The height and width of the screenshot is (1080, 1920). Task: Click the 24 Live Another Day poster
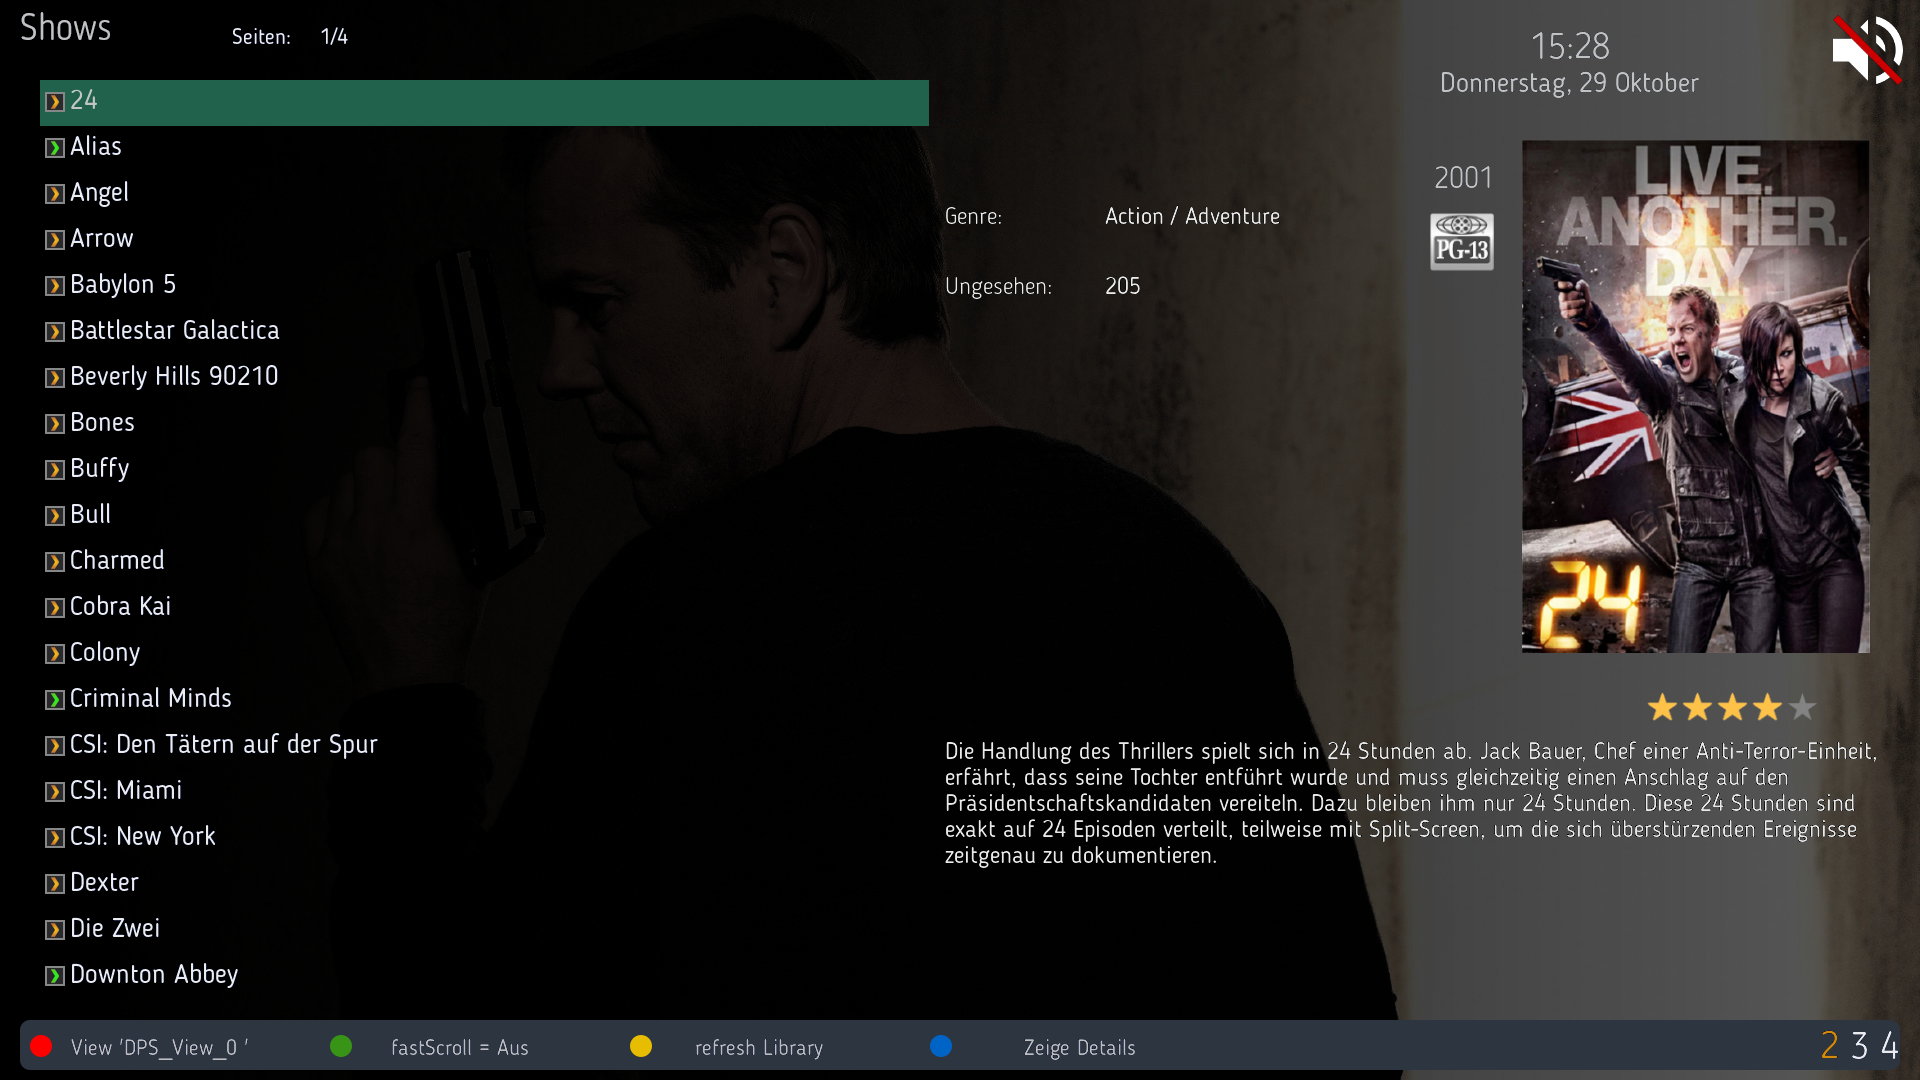pyautogui.click(x=1696, y=397)
